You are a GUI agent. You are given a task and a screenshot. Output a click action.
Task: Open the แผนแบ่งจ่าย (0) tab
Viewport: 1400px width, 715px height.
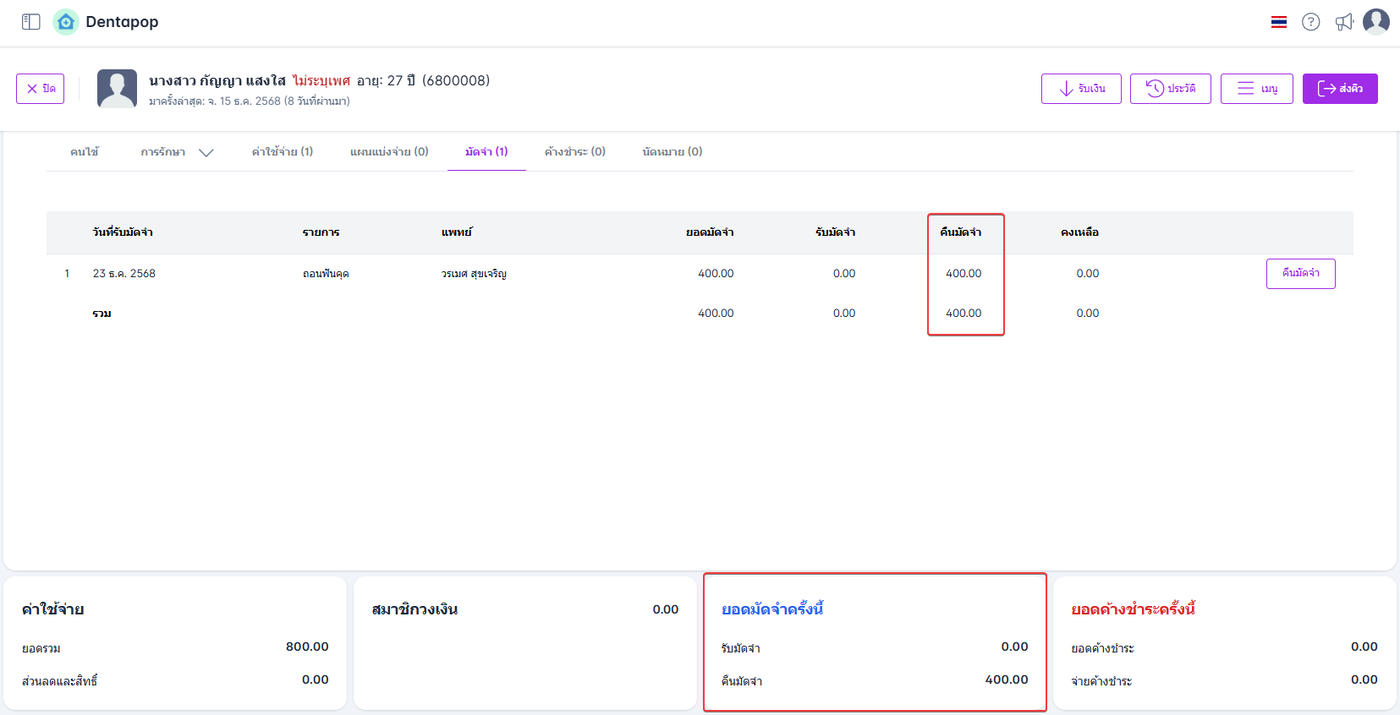389,152
